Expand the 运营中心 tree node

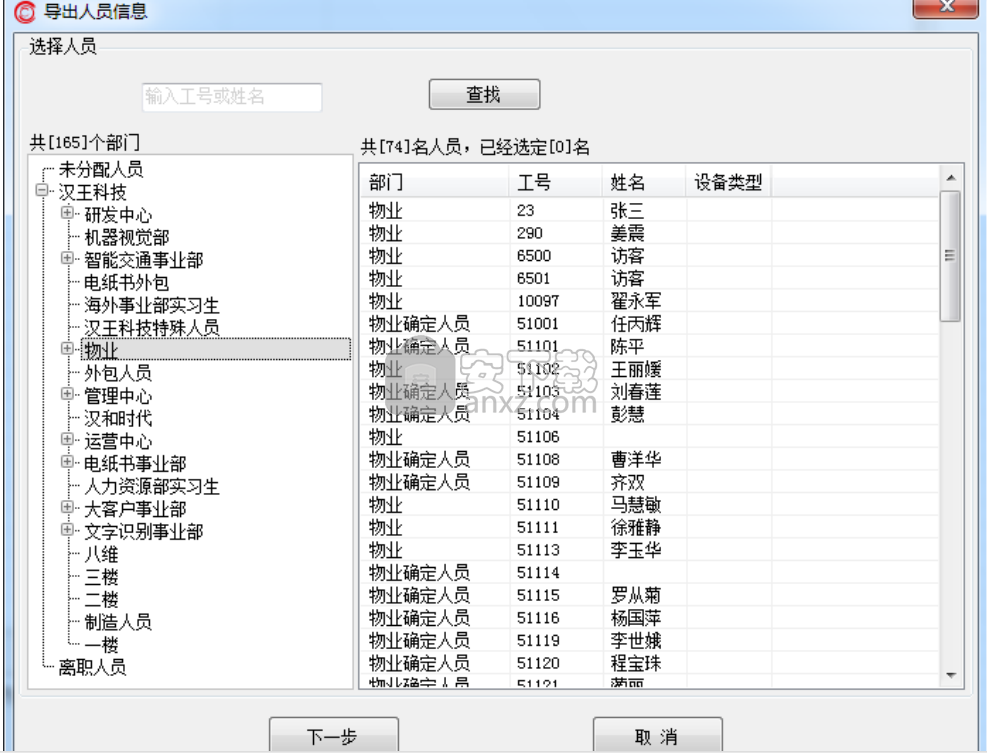[67, 438]
